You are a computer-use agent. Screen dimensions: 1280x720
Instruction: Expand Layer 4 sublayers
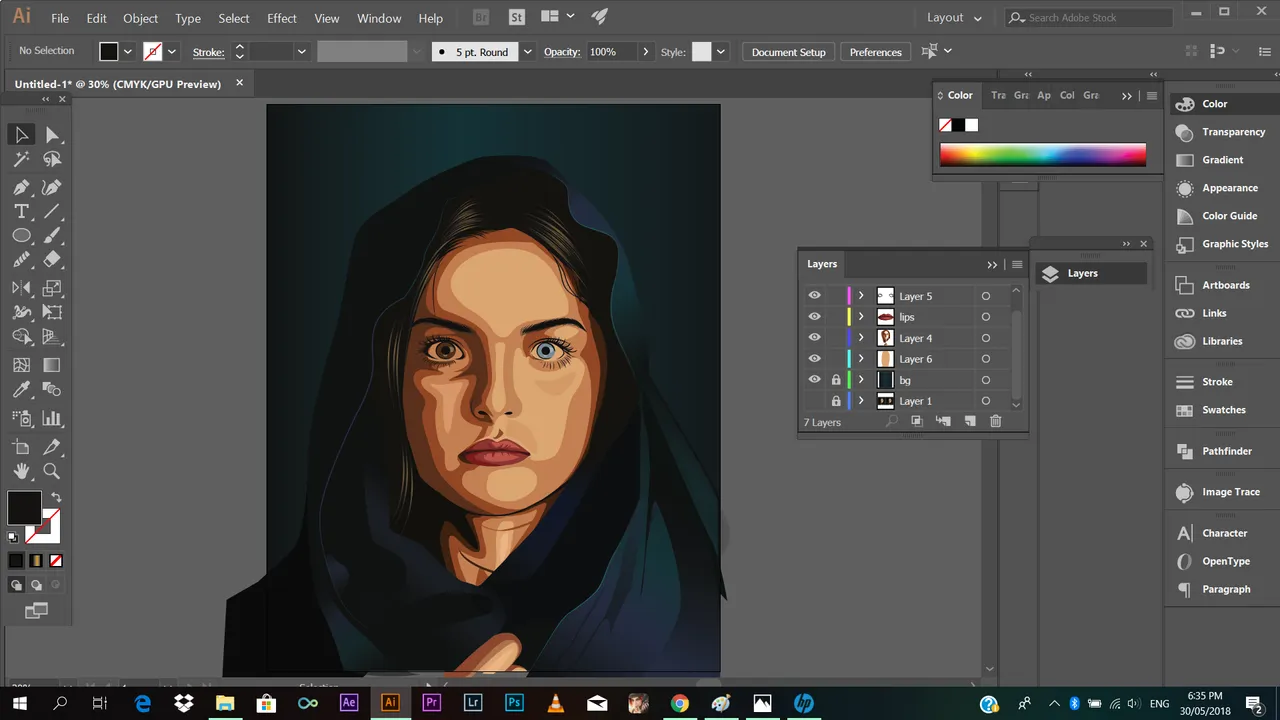pos(861,338)
